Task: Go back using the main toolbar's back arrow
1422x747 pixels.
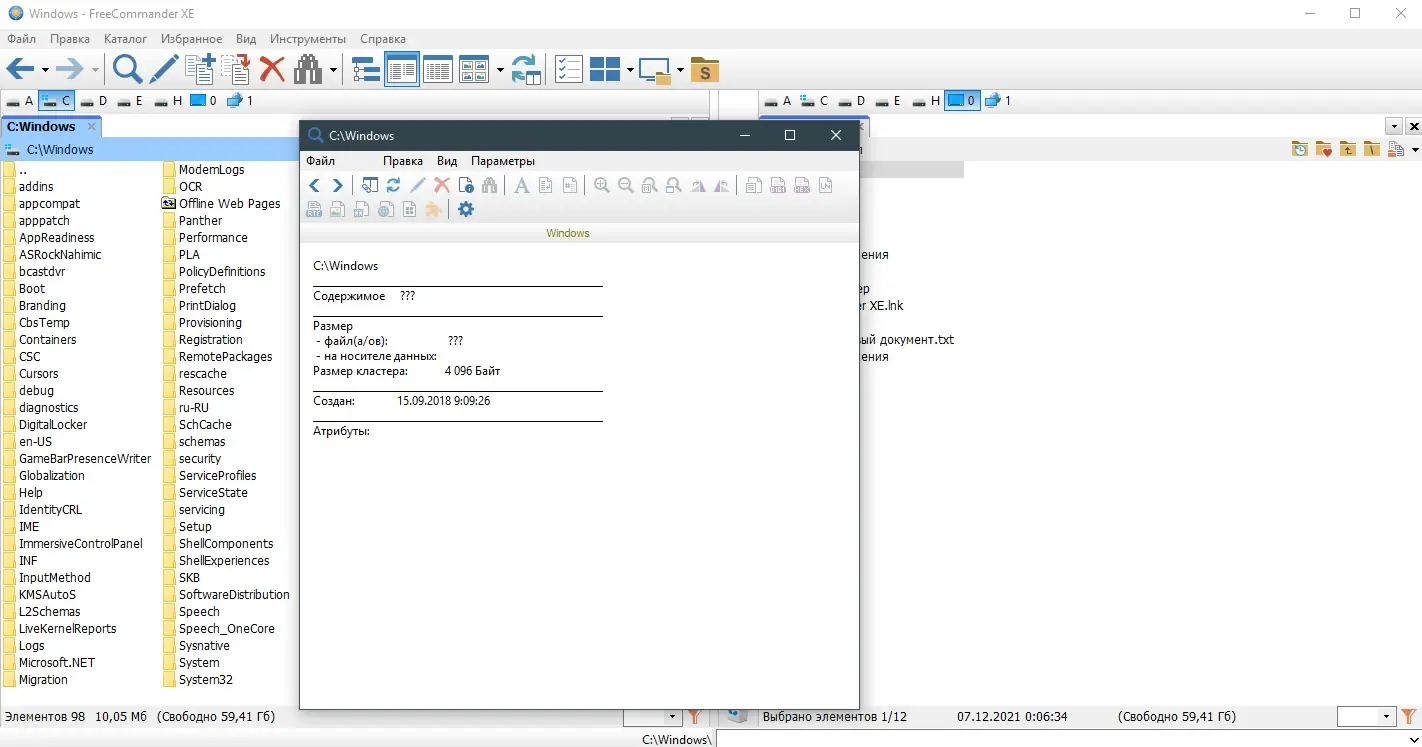Action: pos(19,69)
